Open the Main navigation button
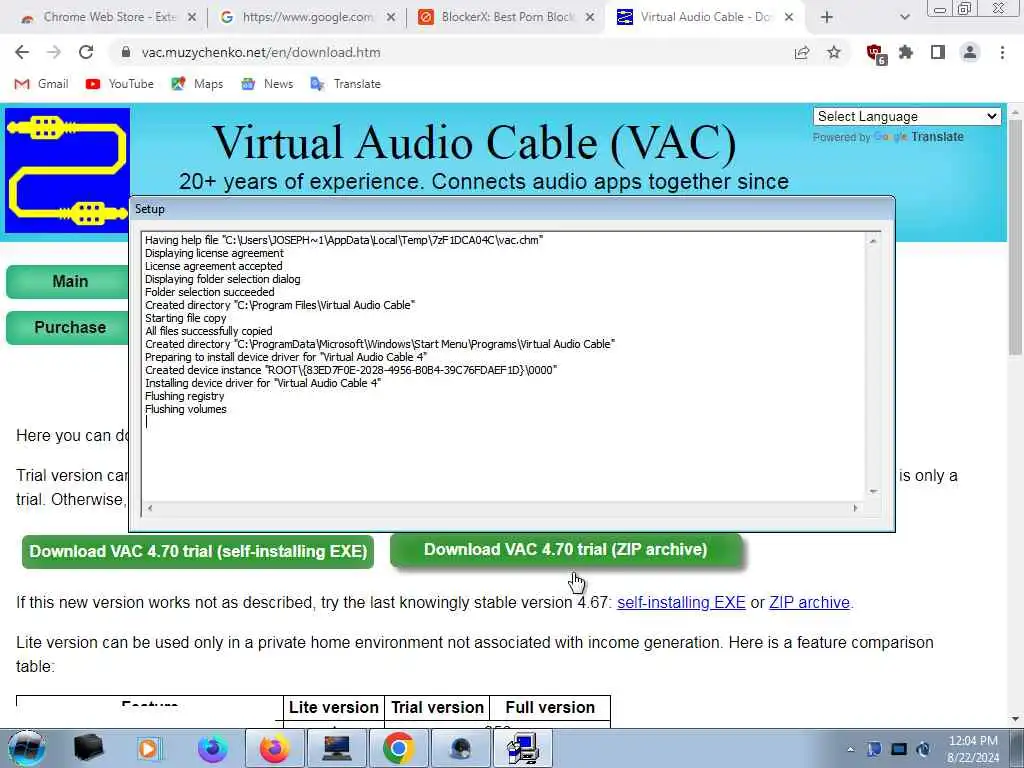The width and height of the screenshot is (1024, 768). [x=67, y=281]
